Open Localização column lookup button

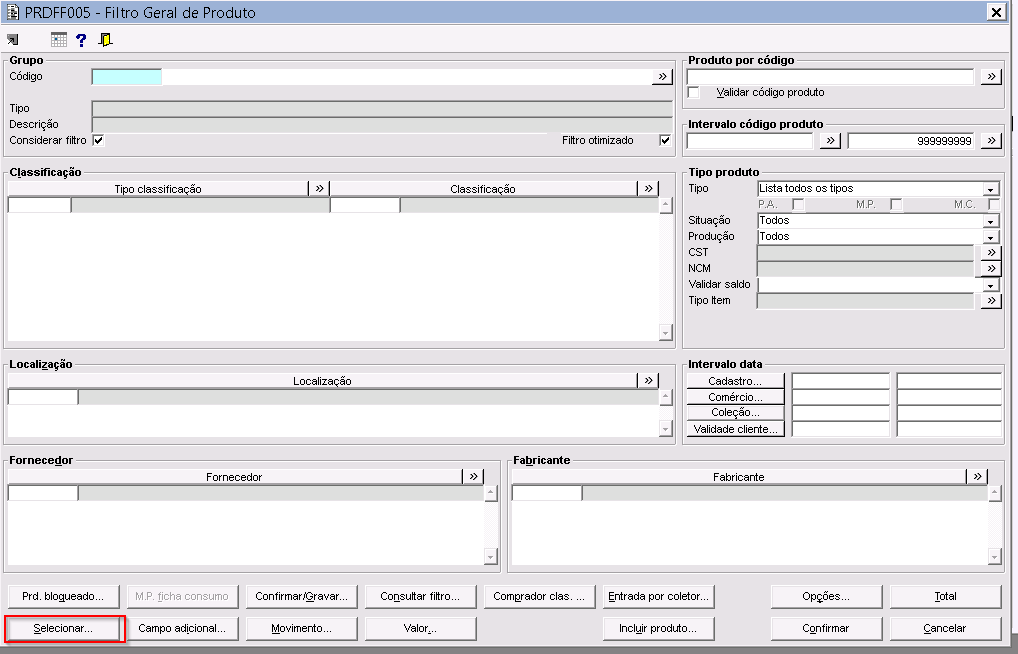pyautogui.click(x=648, y=381)
